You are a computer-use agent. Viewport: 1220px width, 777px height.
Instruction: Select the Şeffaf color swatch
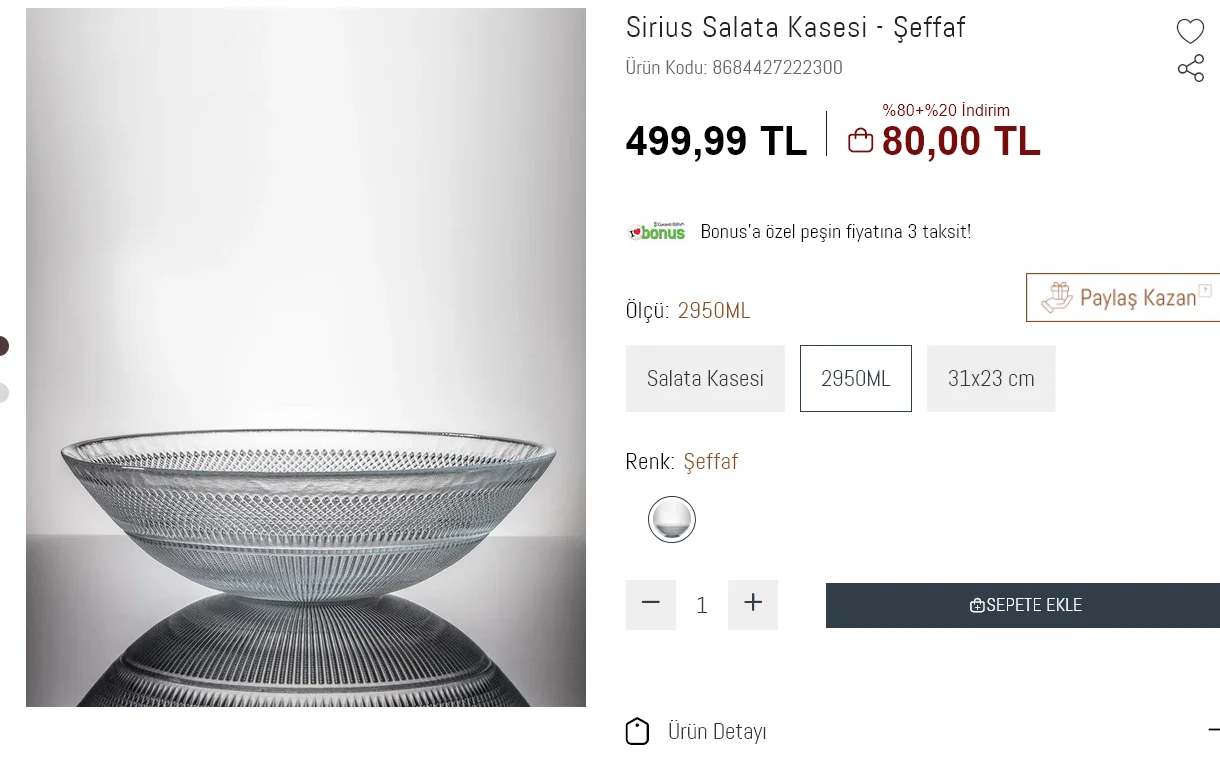(671, 520)
